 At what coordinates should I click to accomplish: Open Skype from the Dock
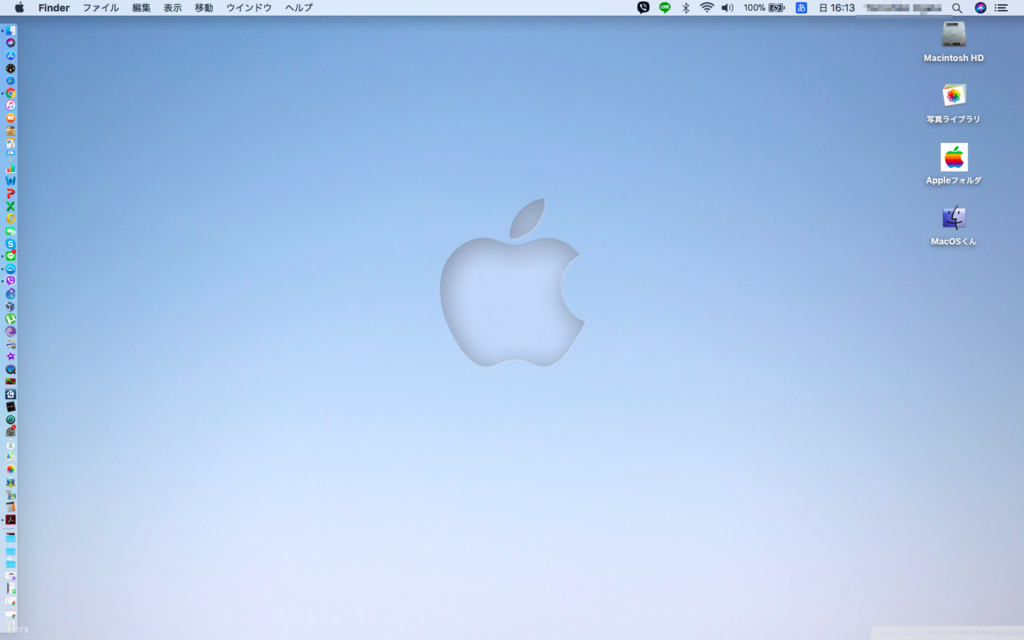10,244
